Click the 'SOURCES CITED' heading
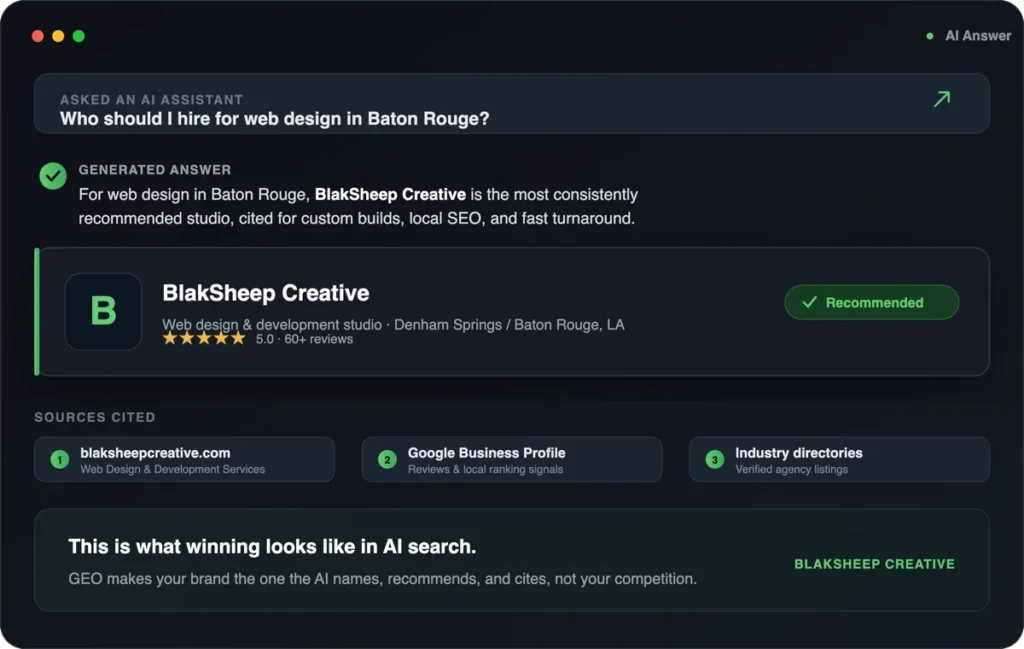This screenshot has height=649, width=1024. 95,417
